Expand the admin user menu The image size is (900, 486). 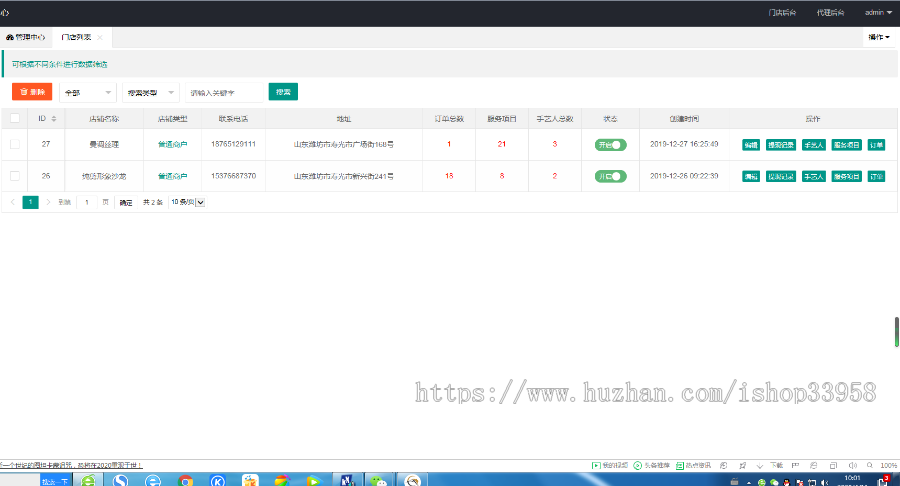878,12
